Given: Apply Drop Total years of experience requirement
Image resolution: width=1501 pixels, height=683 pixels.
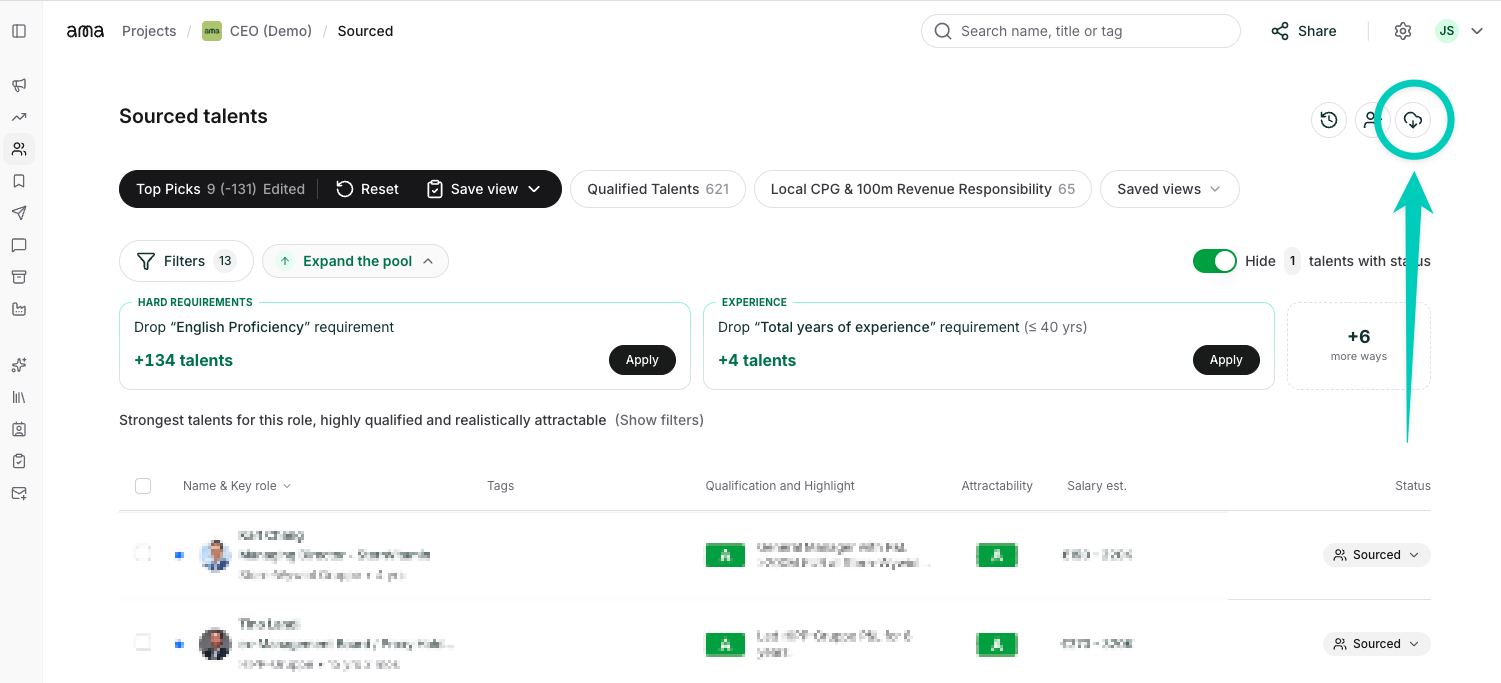Looking at the screenshot, I should [1226, 360].
